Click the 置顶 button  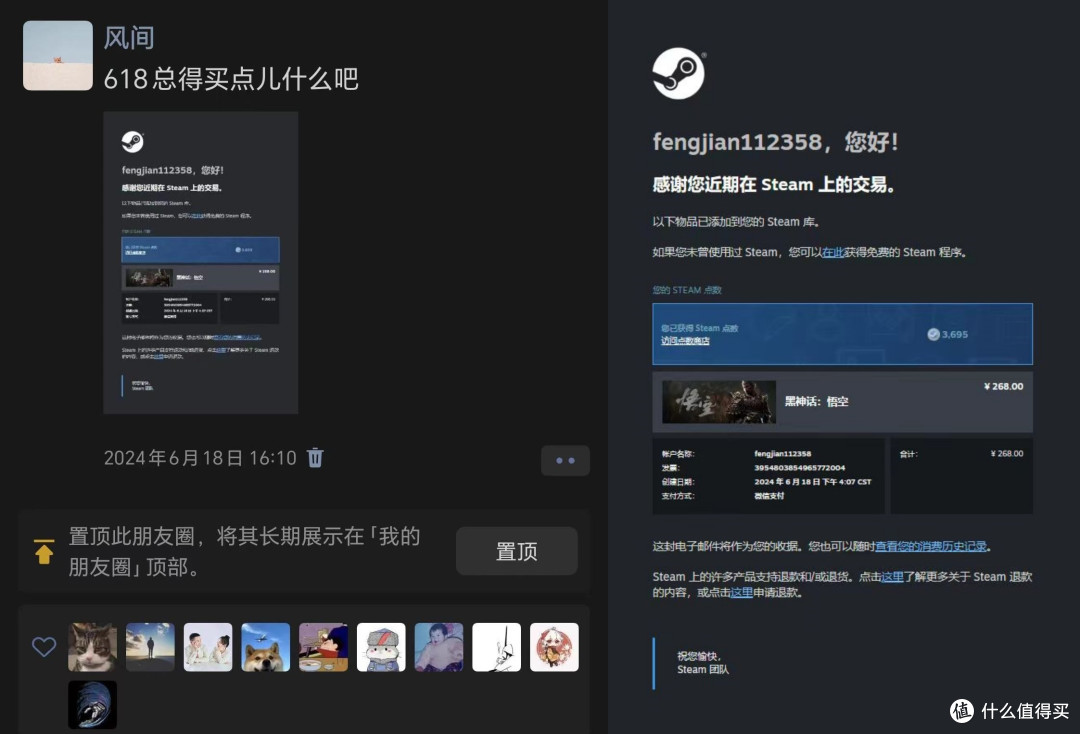point(517,551)
